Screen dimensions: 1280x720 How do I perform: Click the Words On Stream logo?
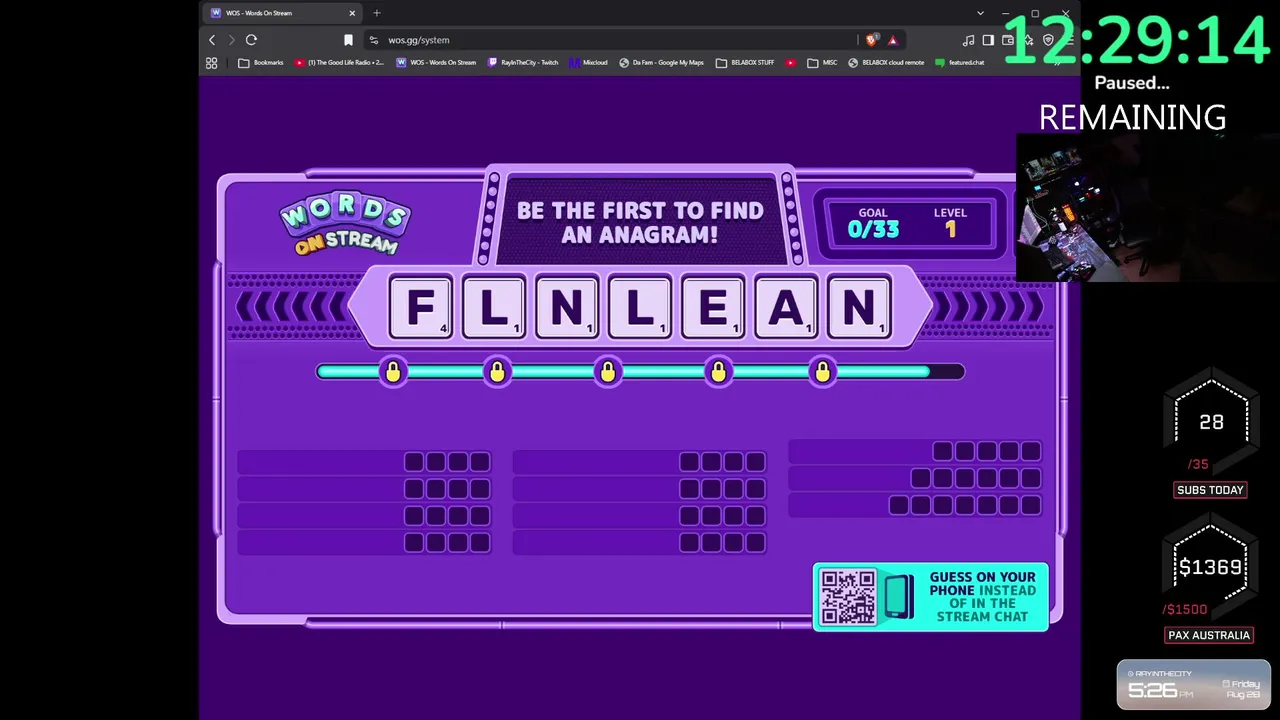[345, 224]
